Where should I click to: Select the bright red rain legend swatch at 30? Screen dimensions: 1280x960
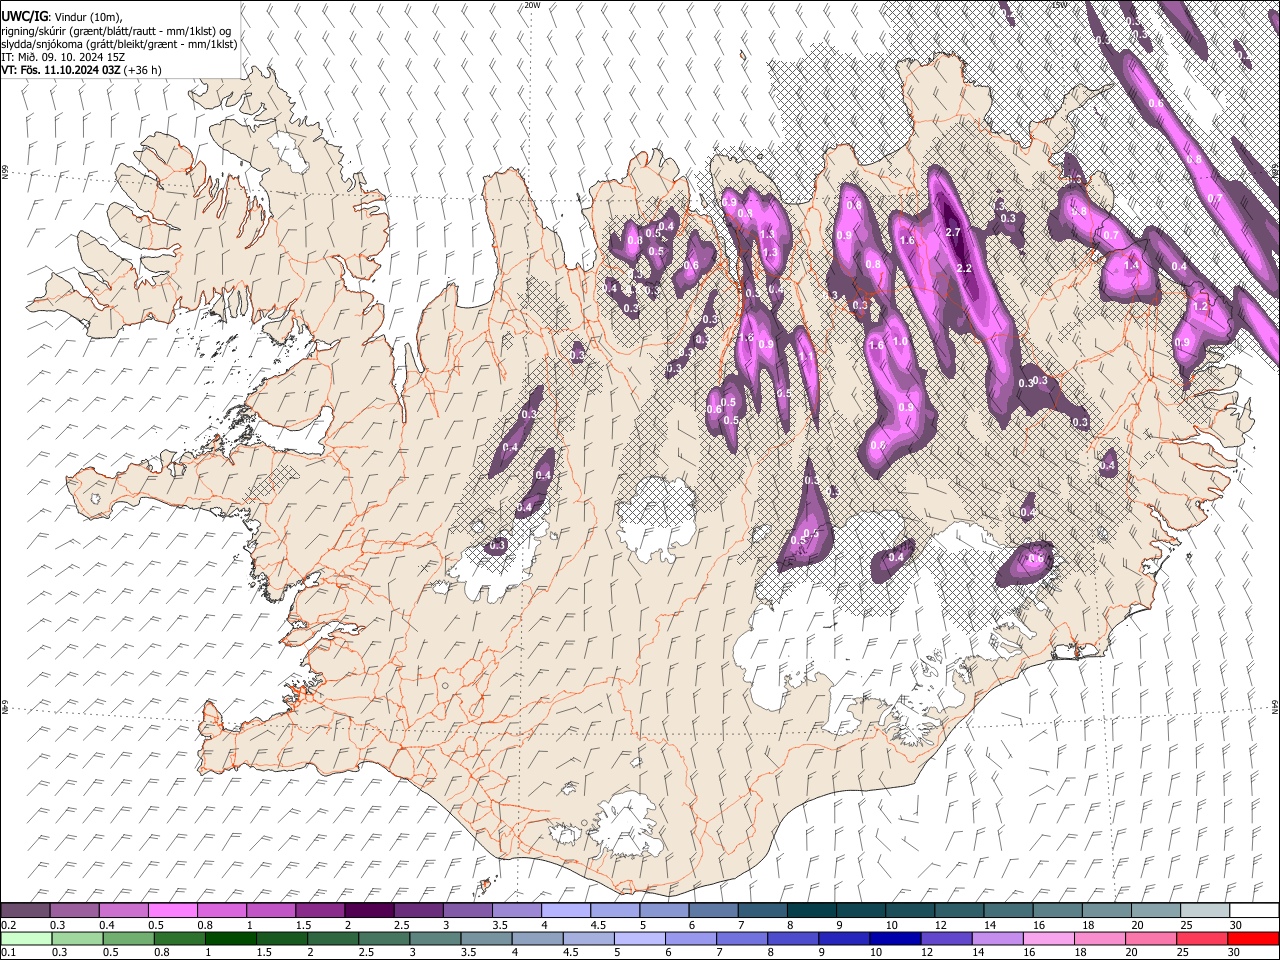[1253, 938]
